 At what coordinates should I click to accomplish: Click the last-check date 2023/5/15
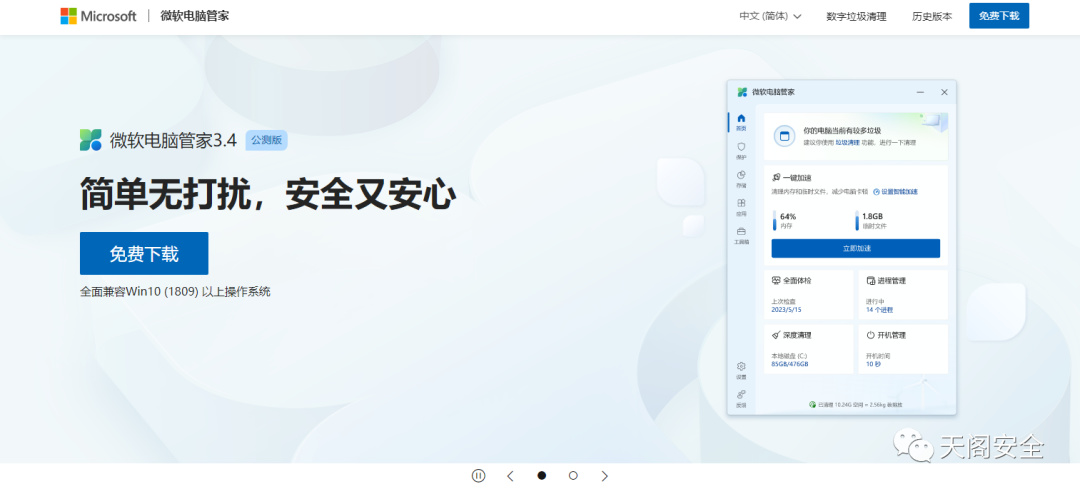click(x=787, y=309)
